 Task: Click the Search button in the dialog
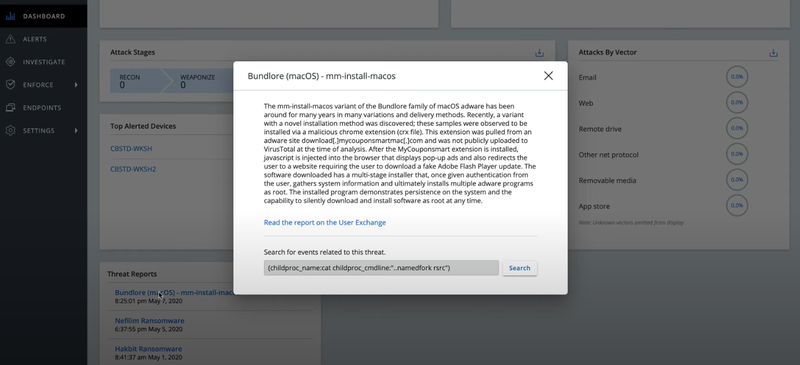pyautogui.click(x=519, y=268)
